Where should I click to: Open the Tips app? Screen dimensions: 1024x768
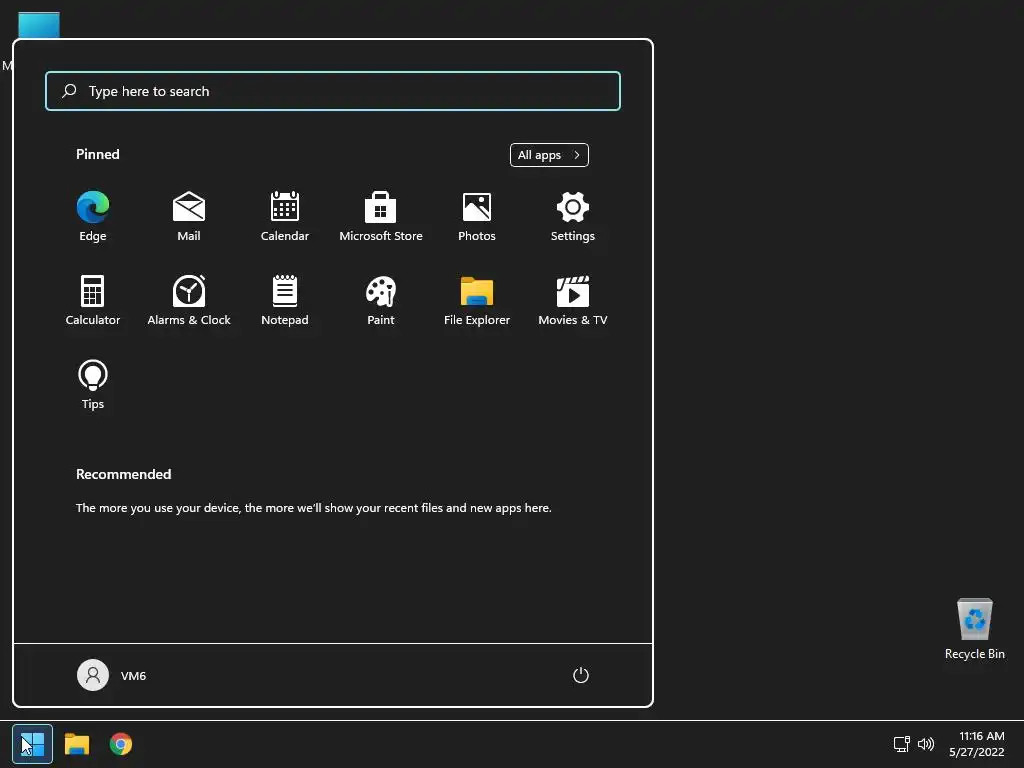point(93,385)
